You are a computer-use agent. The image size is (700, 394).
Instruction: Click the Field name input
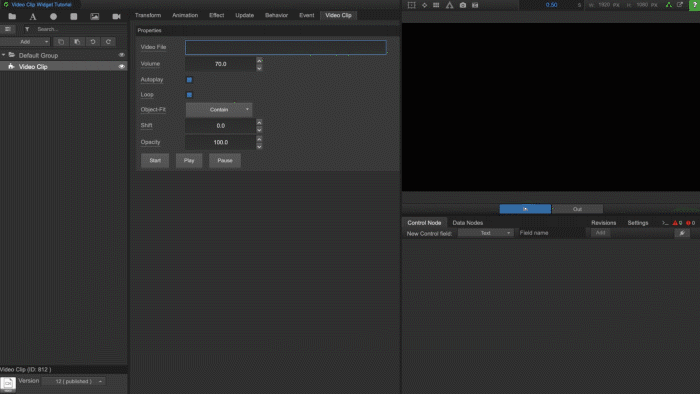[551, 233]
